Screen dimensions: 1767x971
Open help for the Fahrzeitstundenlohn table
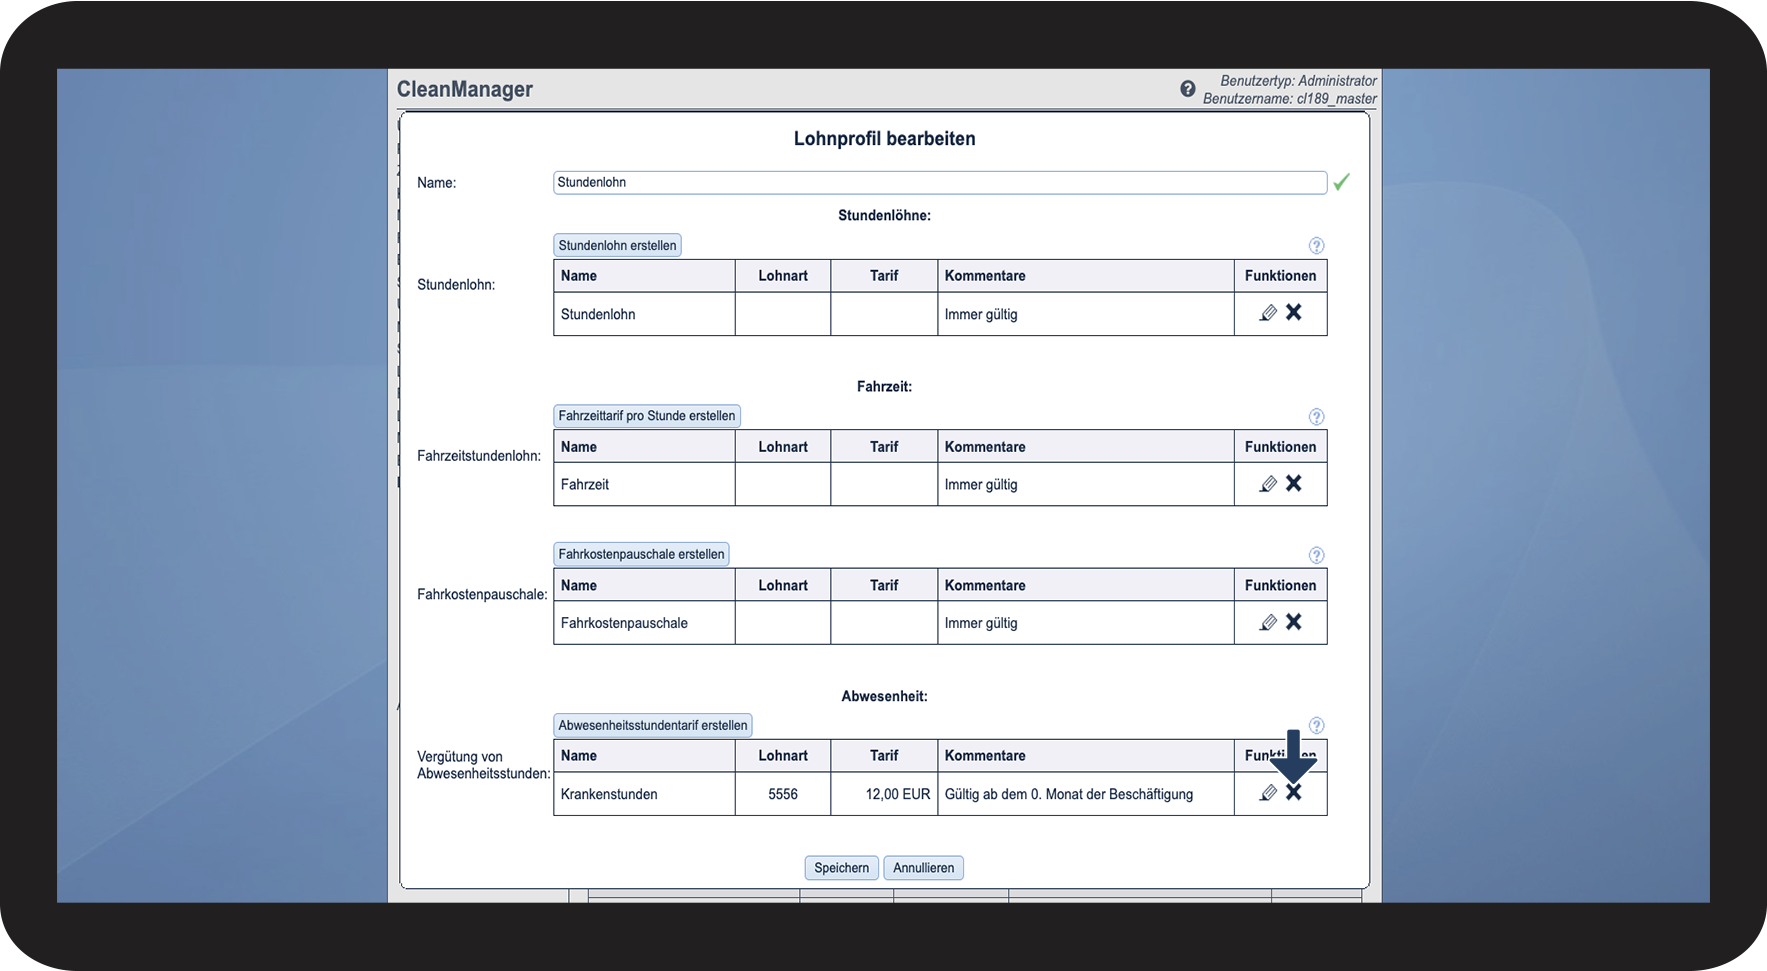pyautogui.click(x=1316, y=417)
